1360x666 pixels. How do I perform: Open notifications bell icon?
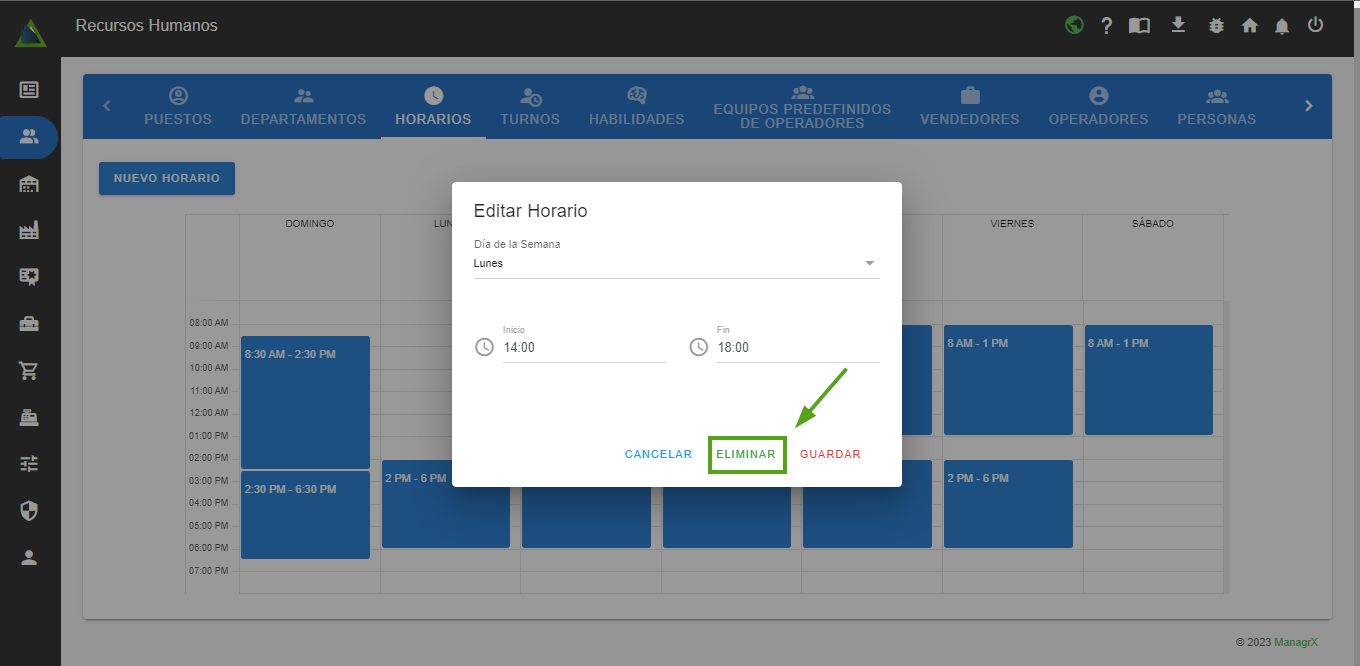point(1282,26)
